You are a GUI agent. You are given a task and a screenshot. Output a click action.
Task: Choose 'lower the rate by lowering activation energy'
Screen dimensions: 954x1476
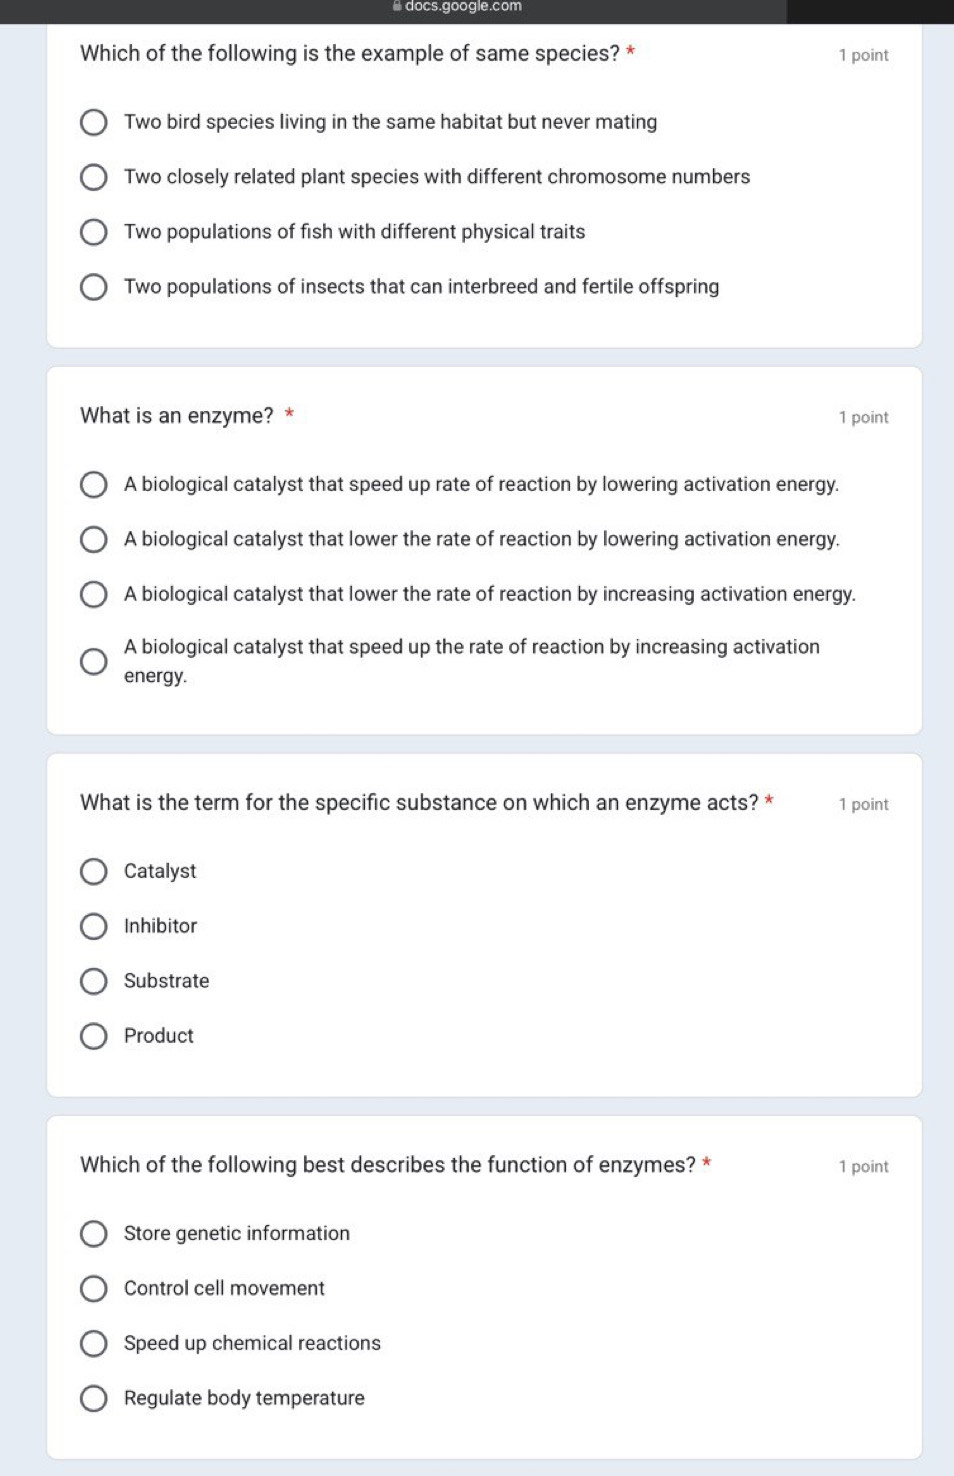93,540
